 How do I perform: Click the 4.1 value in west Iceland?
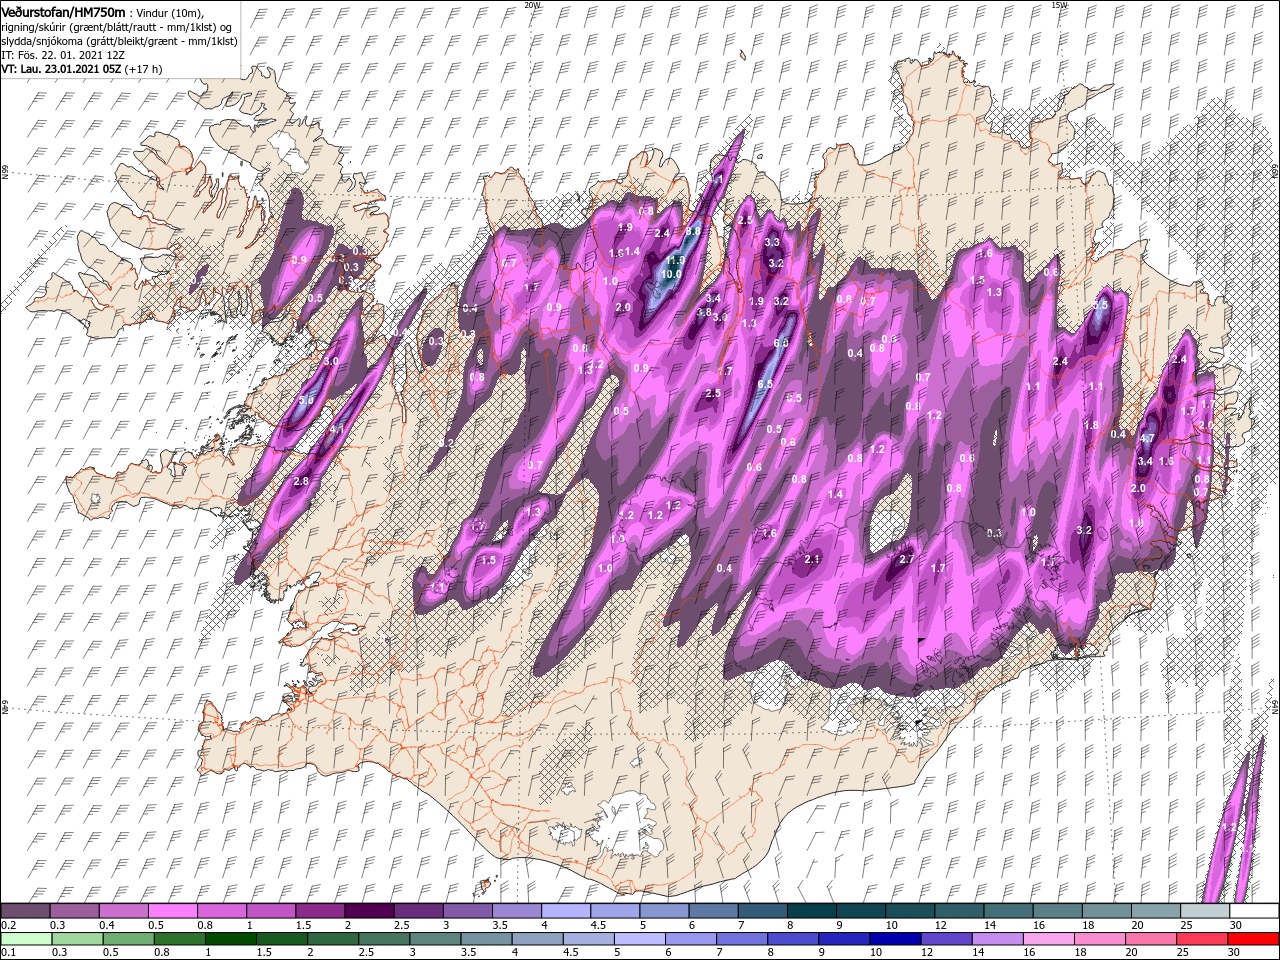click(337, 430)
